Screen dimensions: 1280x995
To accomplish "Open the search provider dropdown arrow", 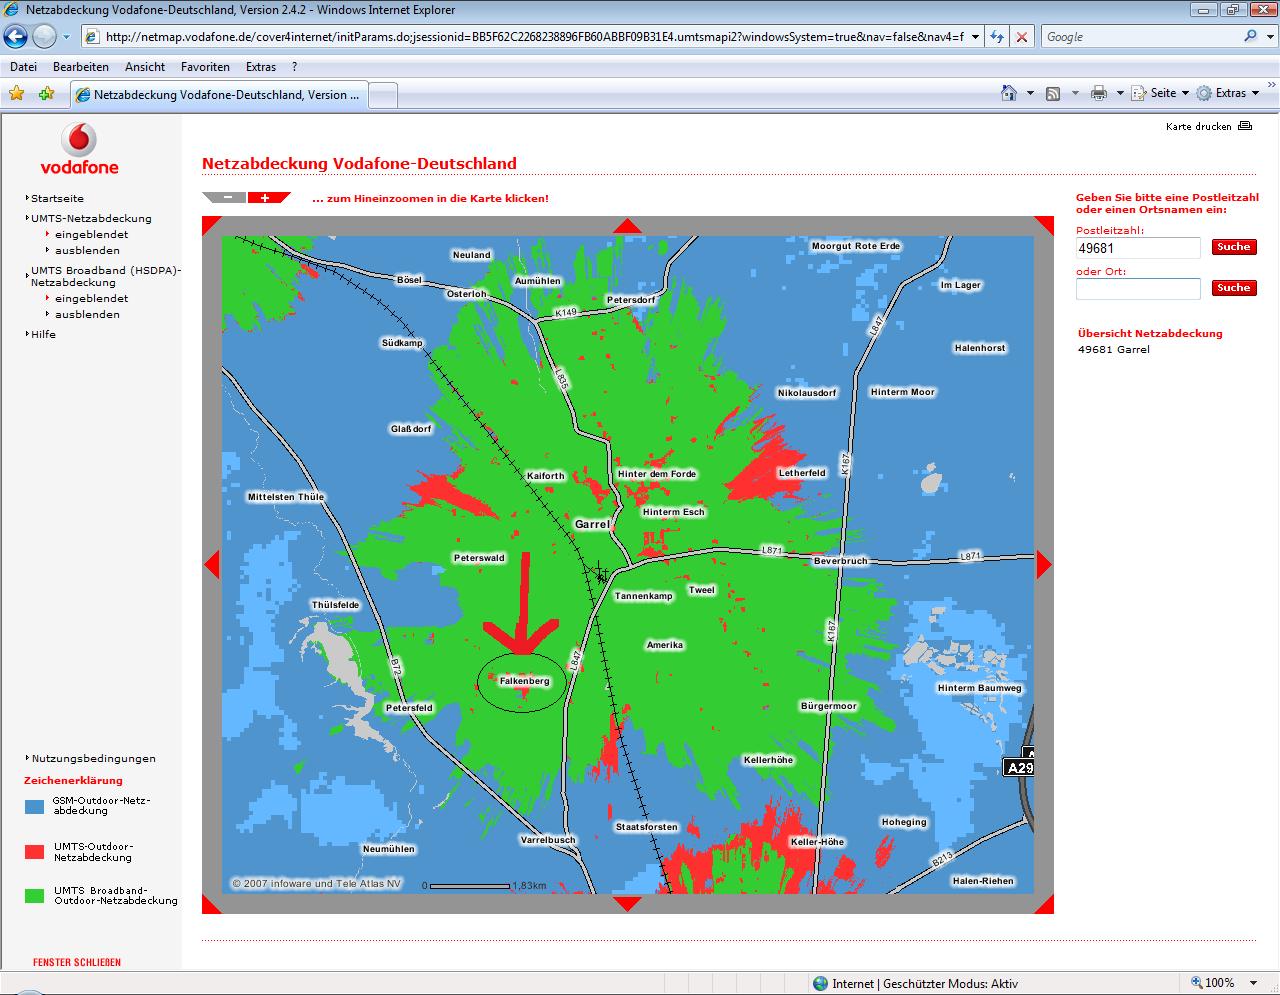I will coord(1269,36).
